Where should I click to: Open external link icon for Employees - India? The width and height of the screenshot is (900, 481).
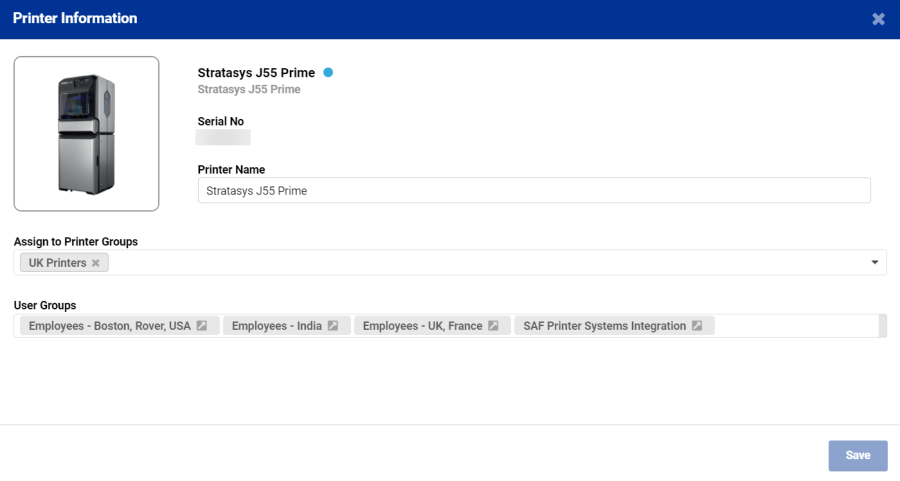(333, 326)
